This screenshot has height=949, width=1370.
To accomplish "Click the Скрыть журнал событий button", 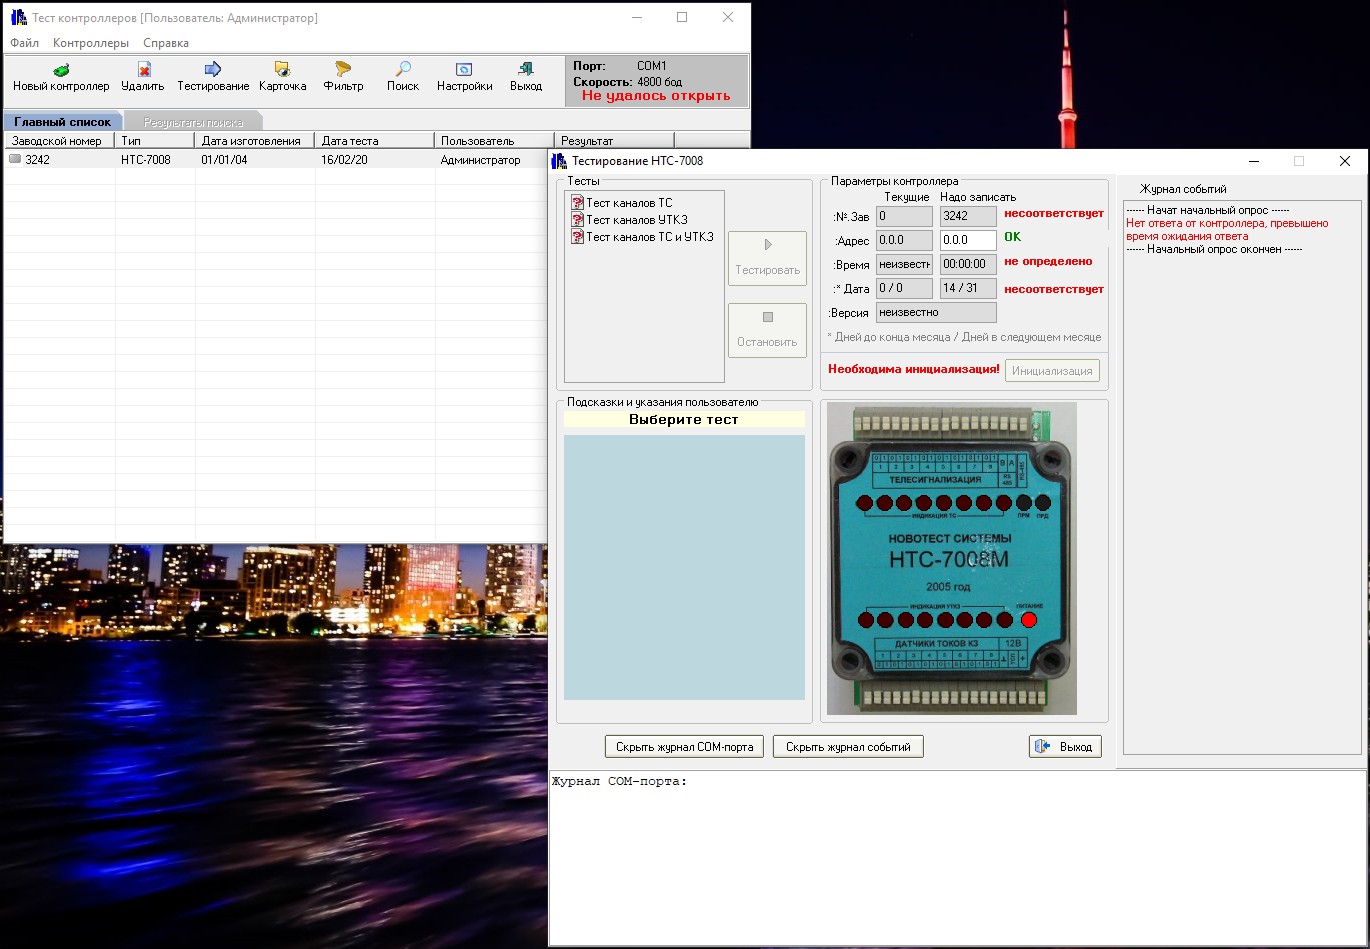I will 848,746.
